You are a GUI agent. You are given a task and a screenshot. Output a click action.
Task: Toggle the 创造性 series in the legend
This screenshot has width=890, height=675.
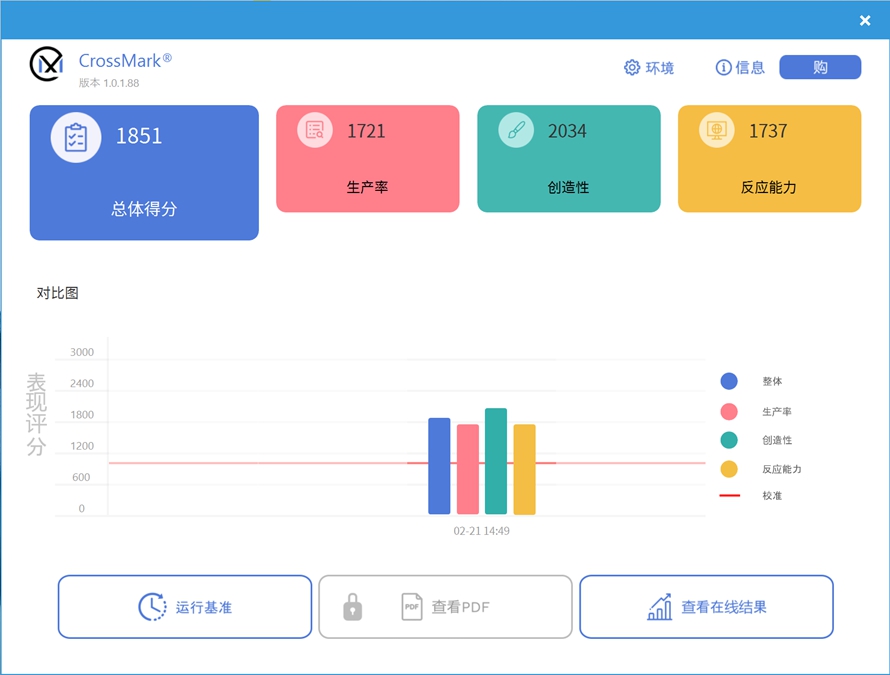[x=729, y=438]
